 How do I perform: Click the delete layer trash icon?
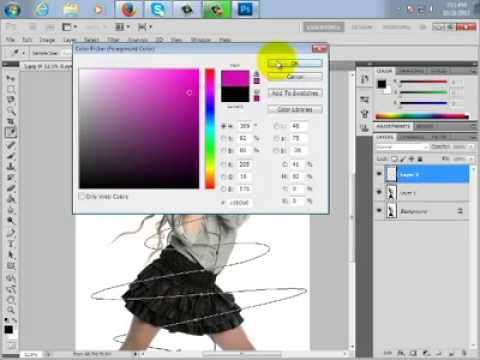tap(464, 353)
